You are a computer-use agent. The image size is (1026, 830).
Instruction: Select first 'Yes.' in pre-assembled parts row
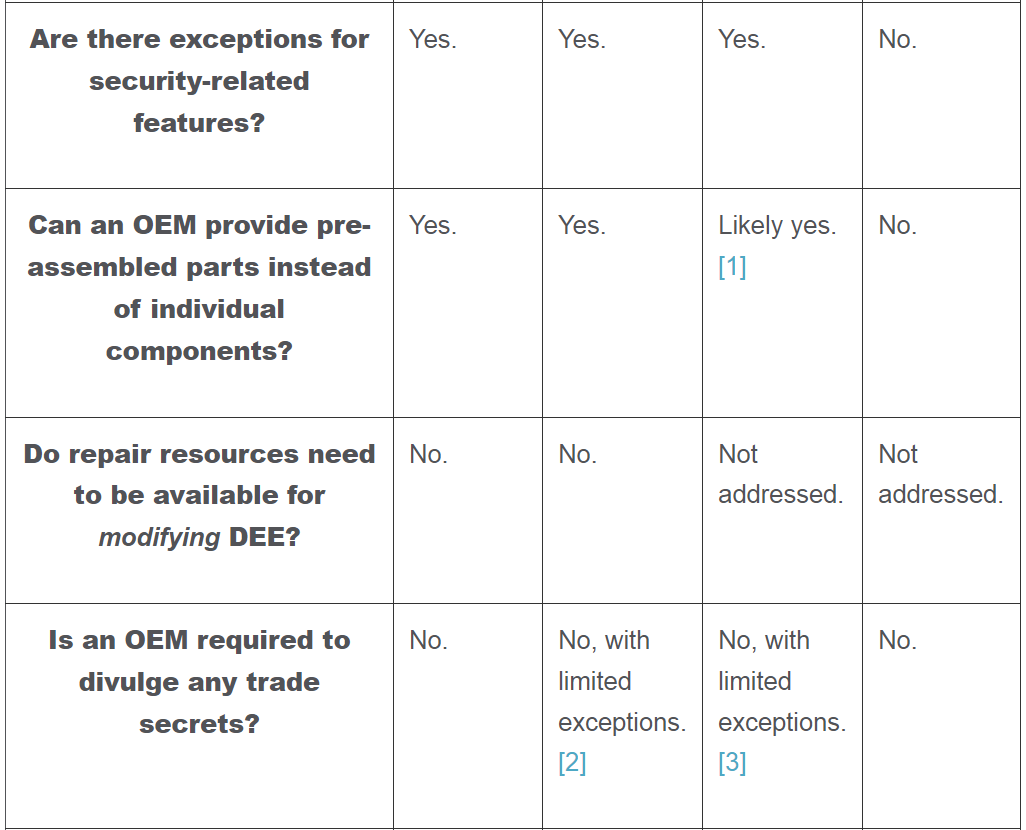(x=432, y=226)
